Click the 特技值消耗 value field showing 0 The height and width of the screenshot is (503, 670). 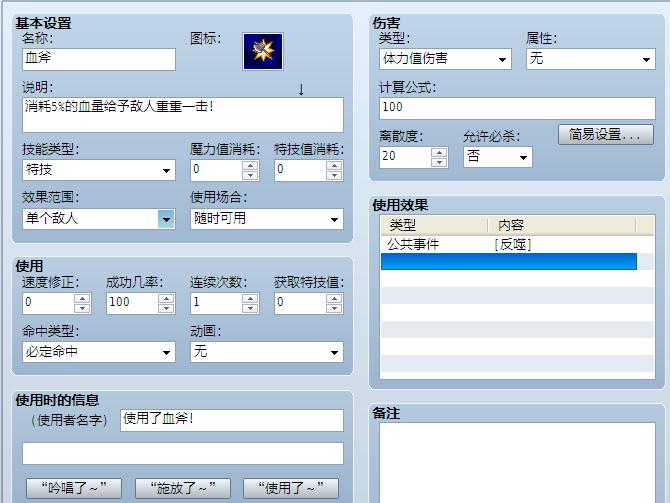[300, 170]
